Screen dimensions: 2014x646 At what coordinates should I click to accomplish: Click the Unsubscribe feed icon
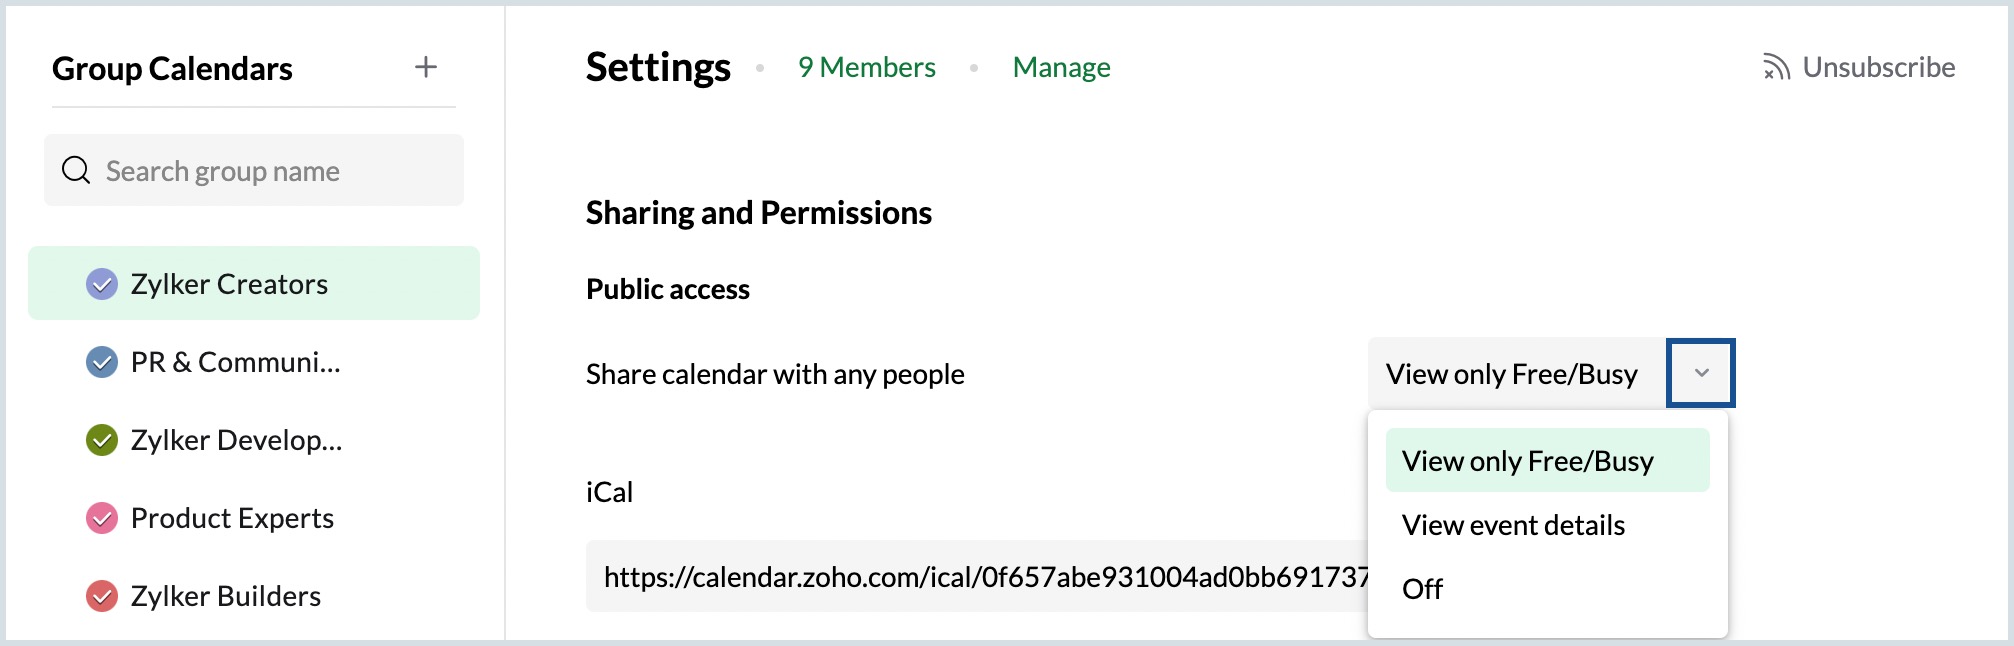(1776, 67)
